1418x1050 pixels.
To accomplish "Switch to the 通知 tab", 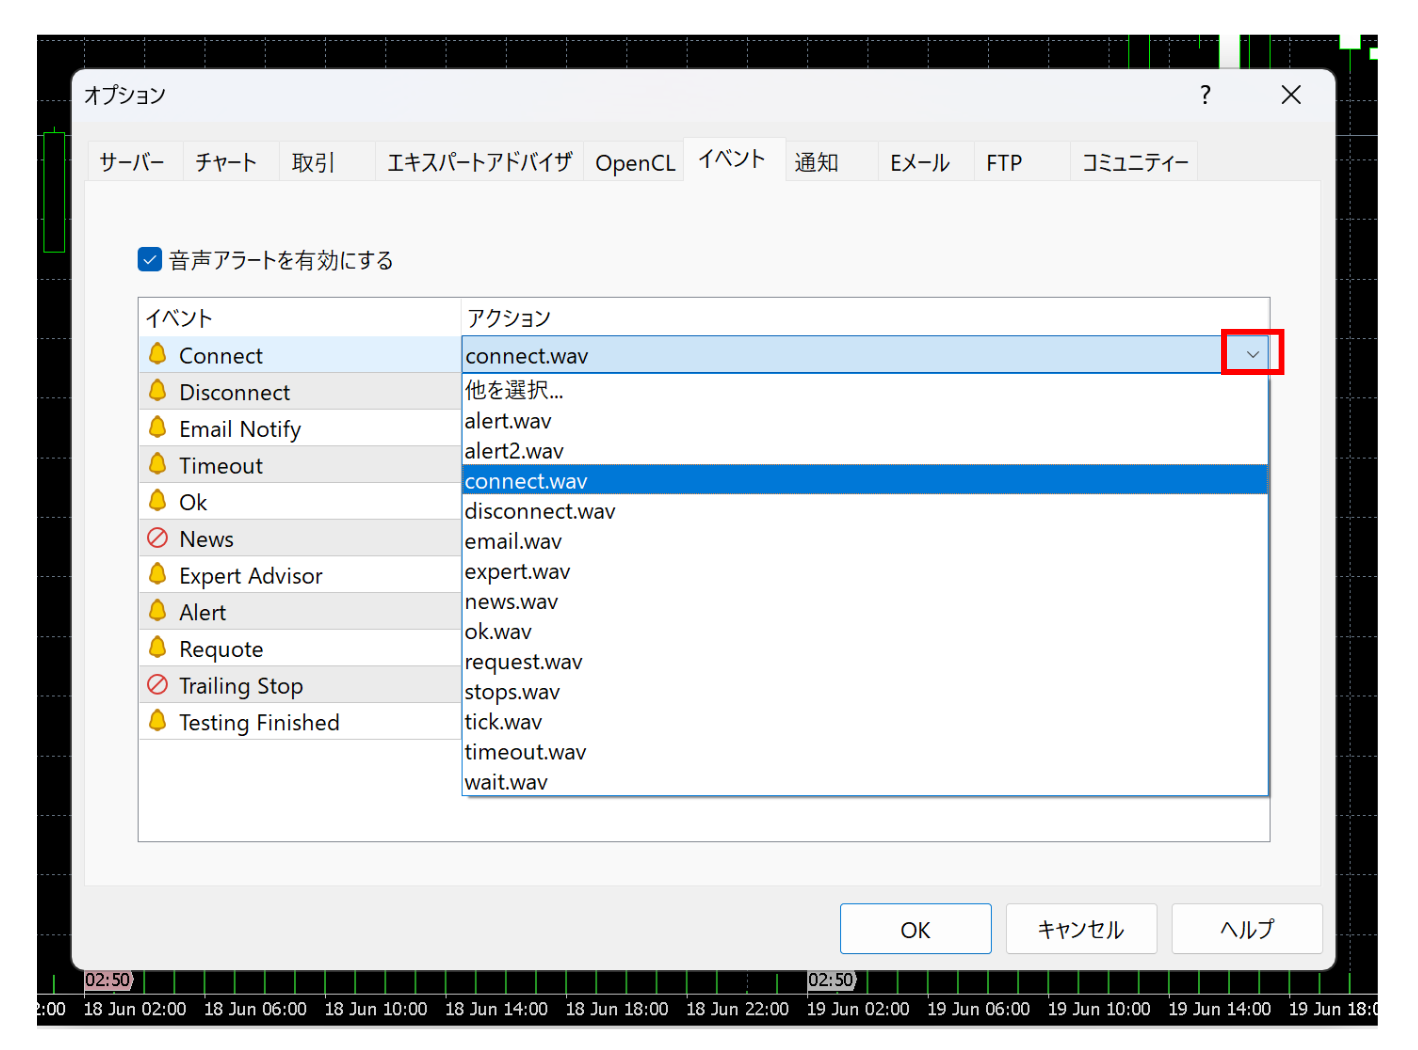I will (x=816, y=161).
